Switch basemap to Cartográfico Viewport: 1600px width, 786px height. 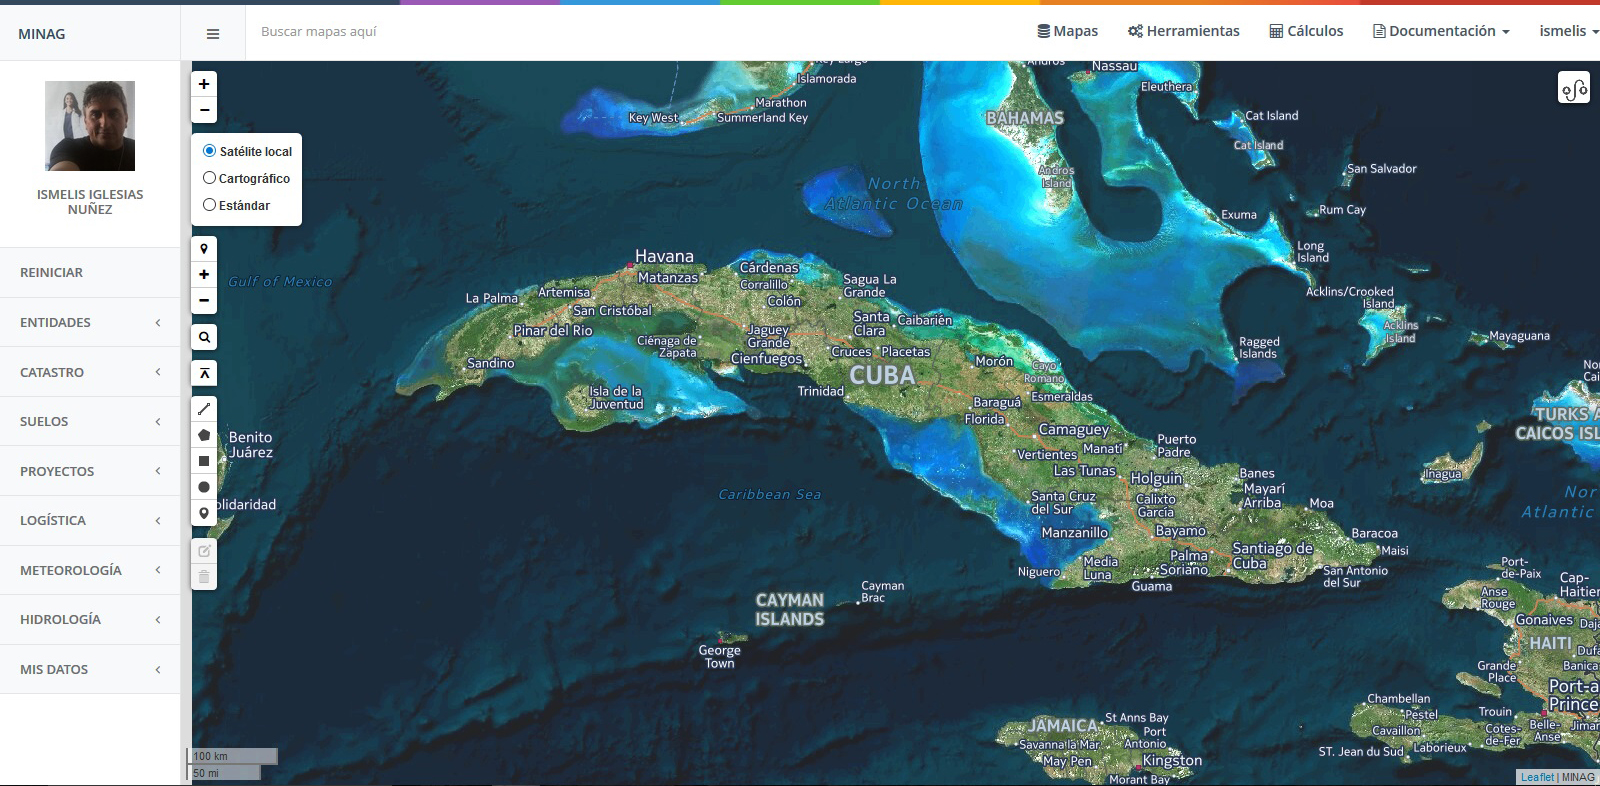point(210,178)
